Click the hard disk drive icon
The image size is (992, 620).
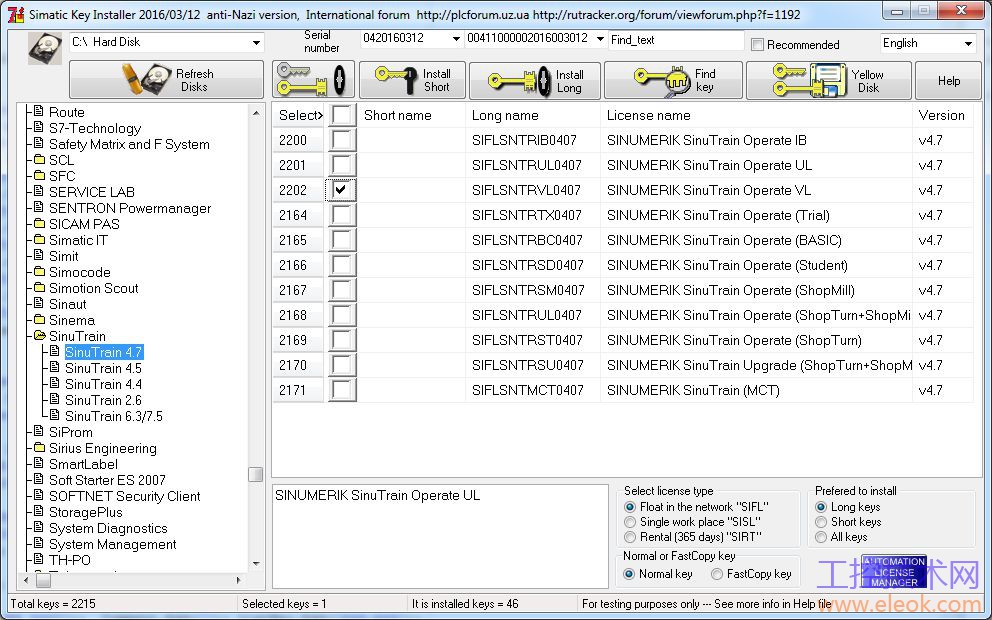pyautogui.click(x=45, y=47)
